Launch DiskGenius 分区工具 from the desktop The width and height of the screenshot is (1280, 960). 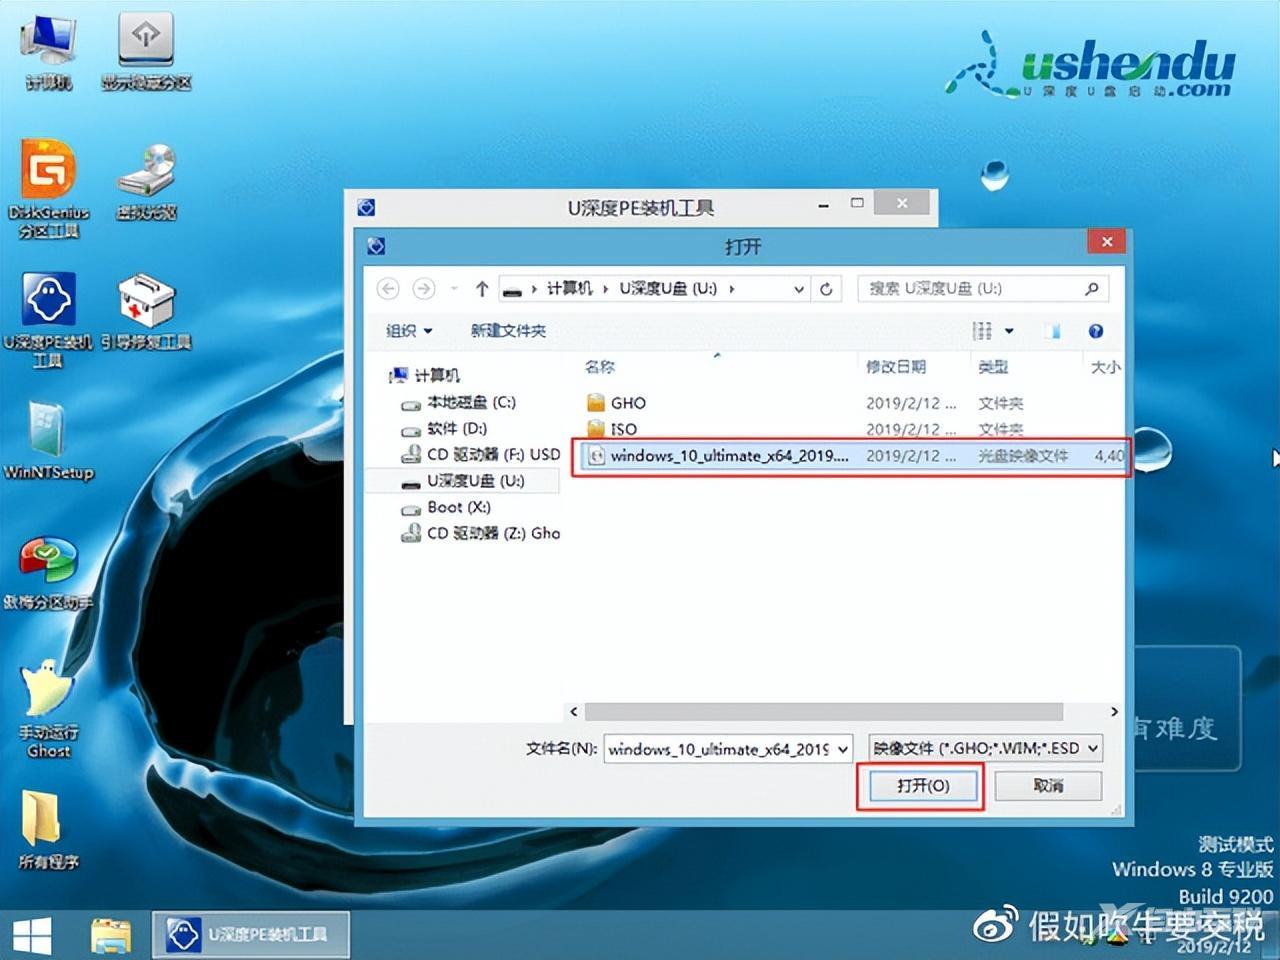48,190
